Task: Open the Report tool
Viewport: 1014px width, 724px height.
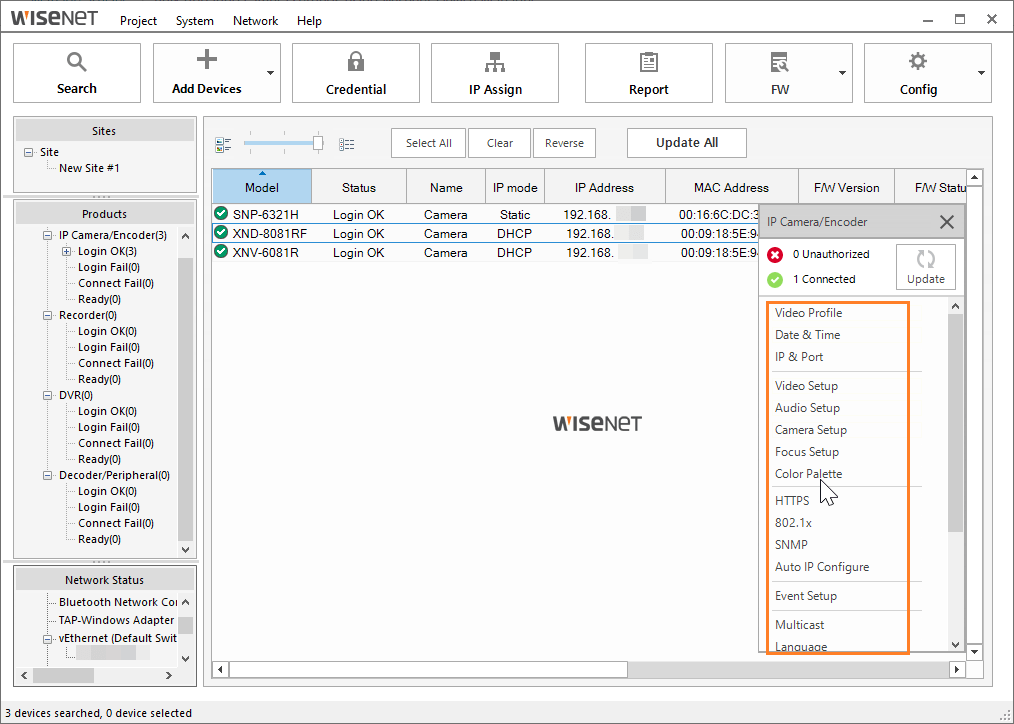Action: [648, 72]
